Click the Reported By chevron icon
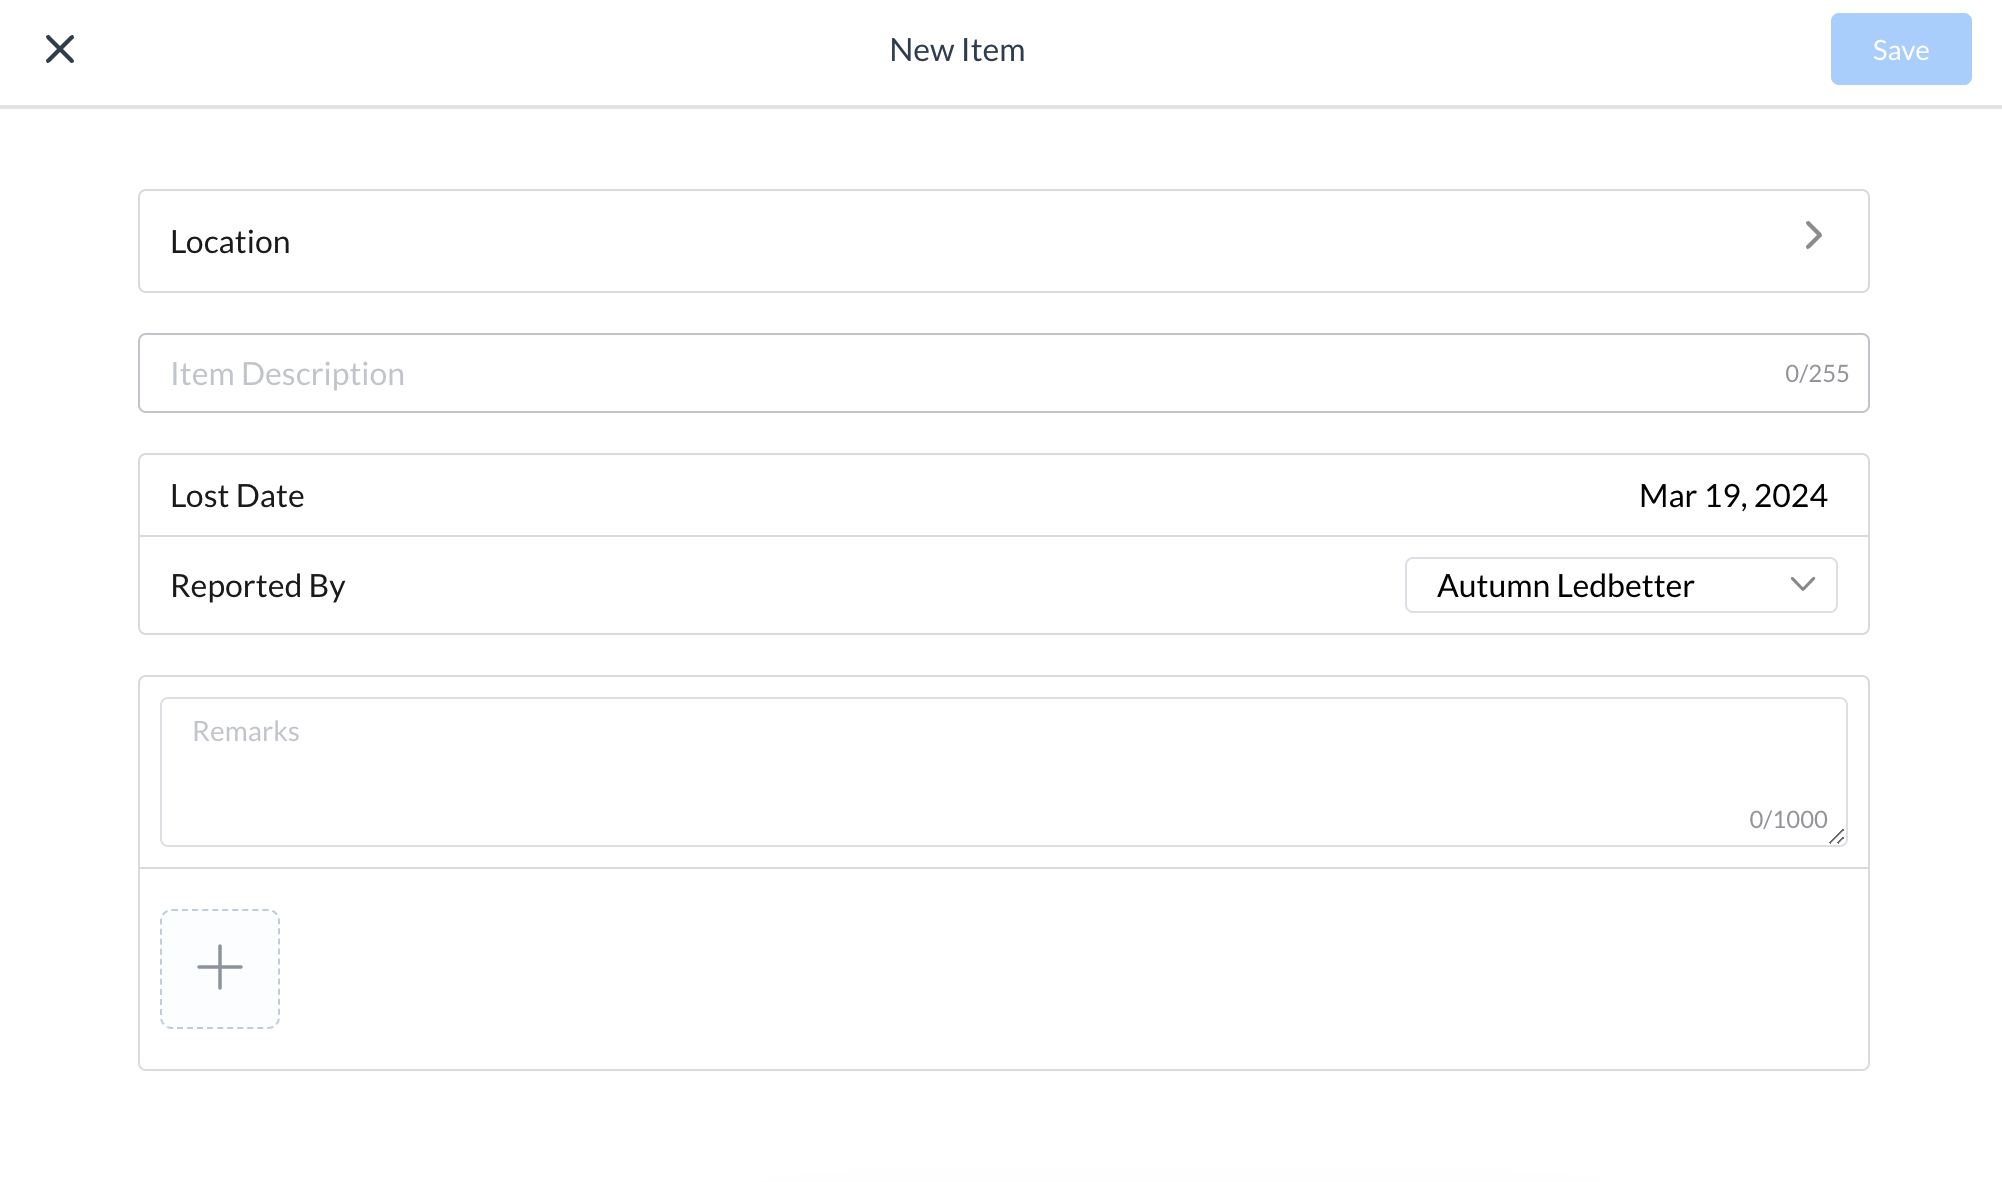The image size is (2002, 1182). coord(1803,585)
